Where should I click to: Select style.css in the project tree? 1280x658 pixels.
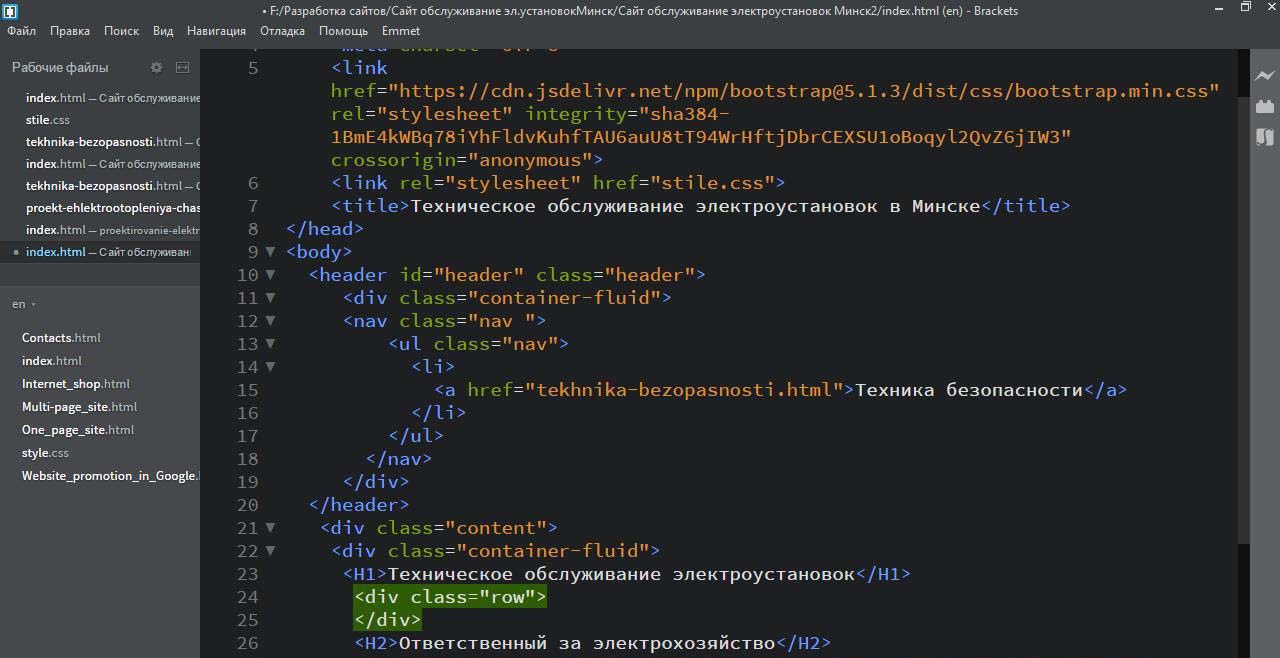click(x=45, y=453)
